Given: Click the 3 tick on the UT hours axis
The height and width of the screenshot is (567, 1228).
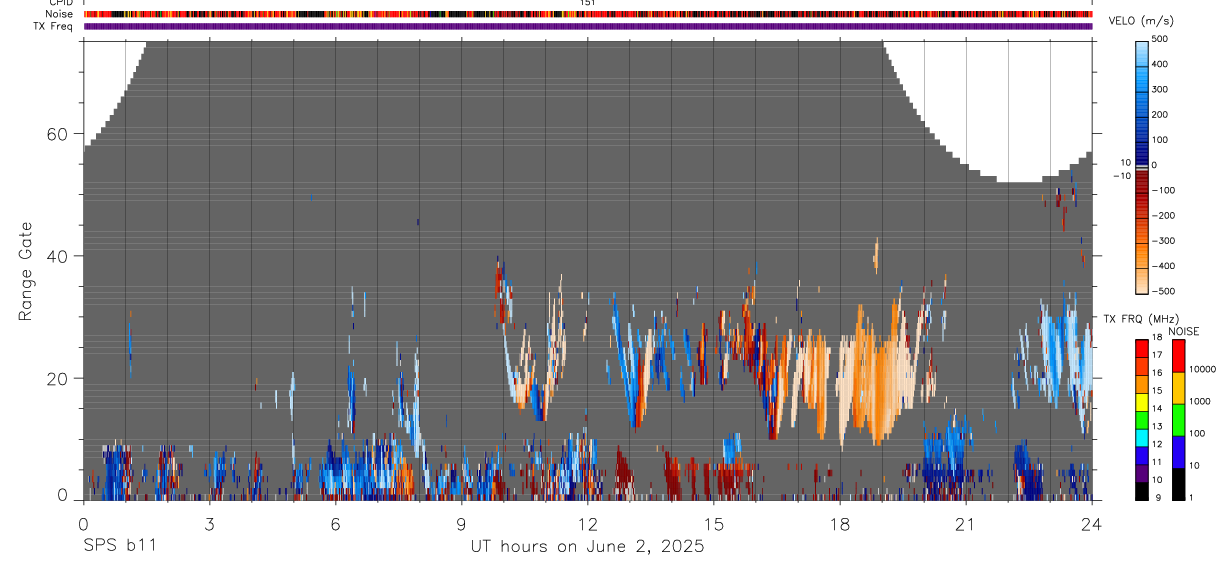Looking at the screenshot, I should click(209, 523).
